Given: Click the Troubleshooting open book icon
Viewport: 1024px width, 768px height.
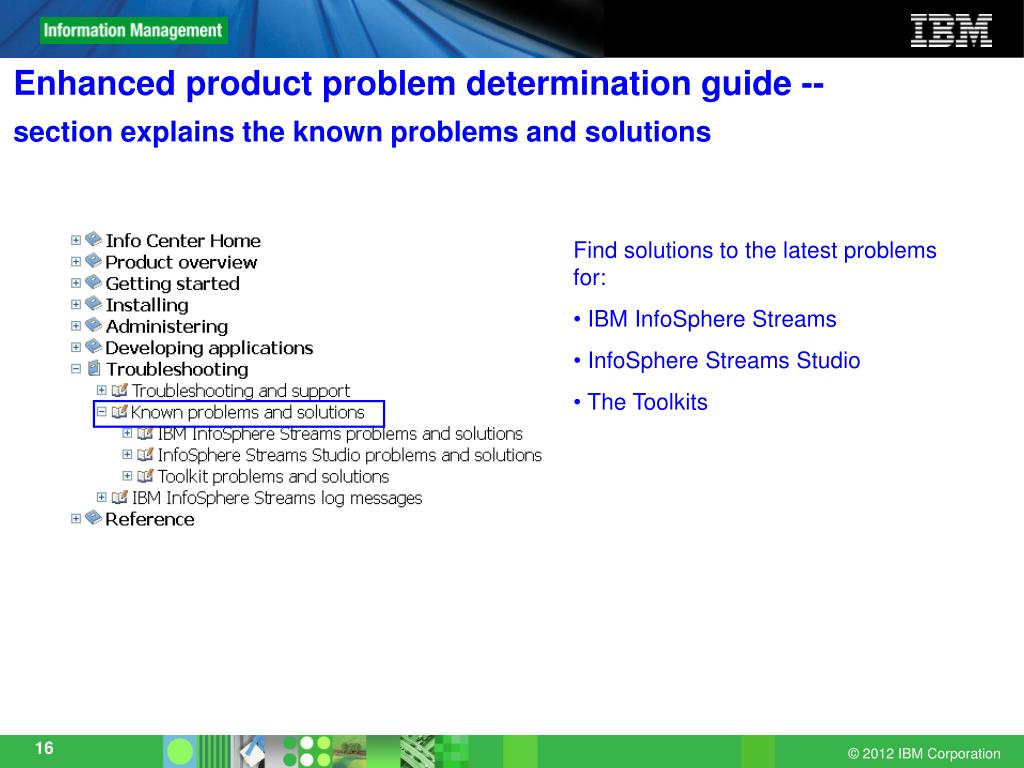Looking at the screenshot, I should 94,368.
